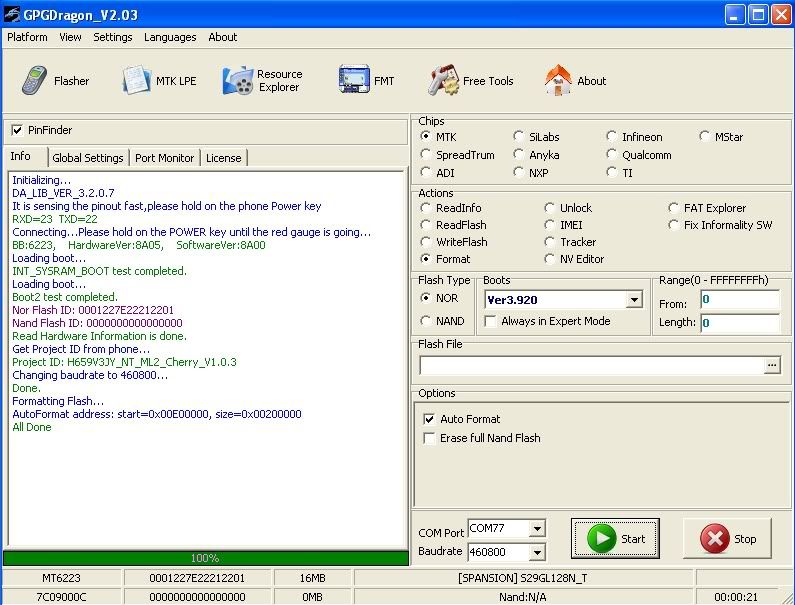Choose the WriteFlash action
Screen dimensions: 795x605
click(426, 242)
